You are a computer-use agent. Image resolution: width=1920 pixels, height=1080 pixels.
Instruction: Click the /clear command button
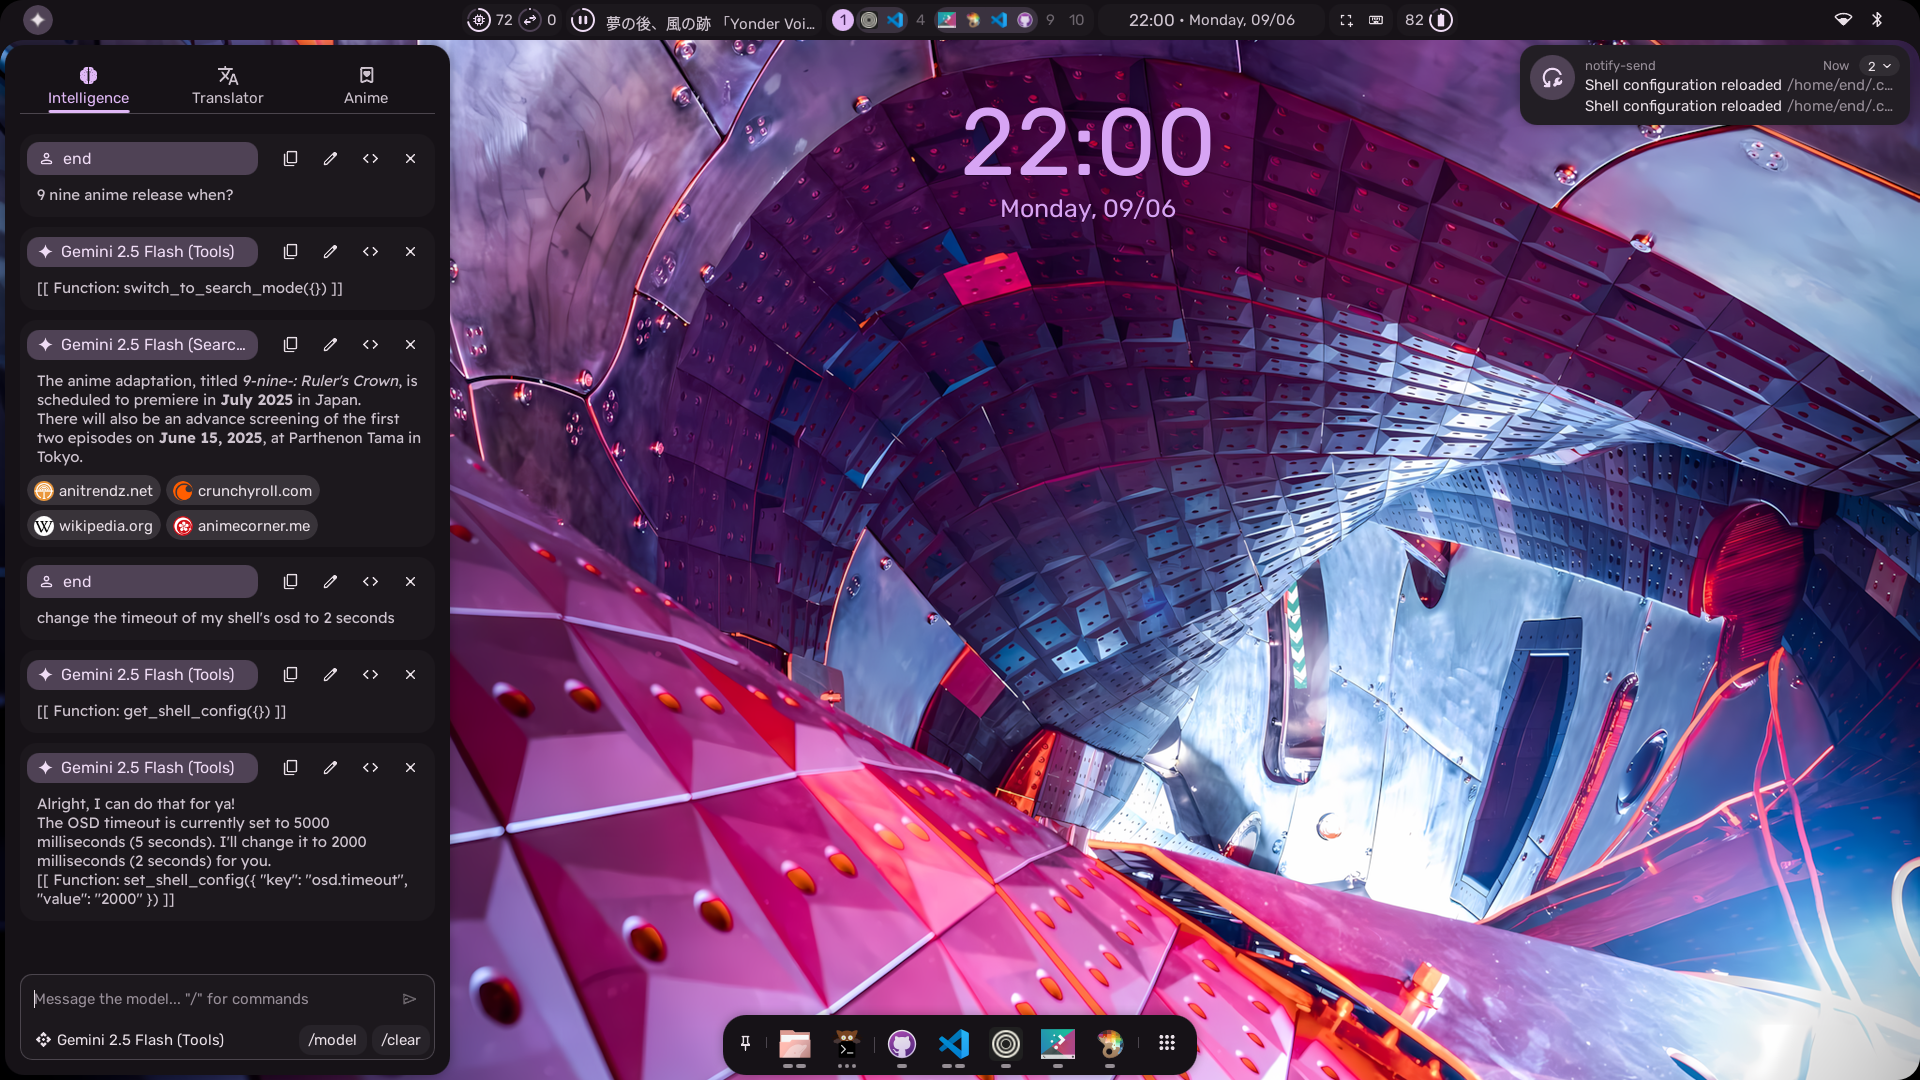(400, 1040)
